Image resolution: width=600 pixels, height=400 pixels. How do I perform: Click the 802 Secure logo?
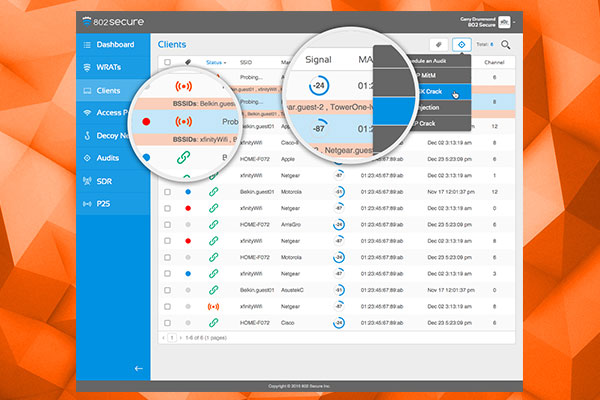point(113,21)
